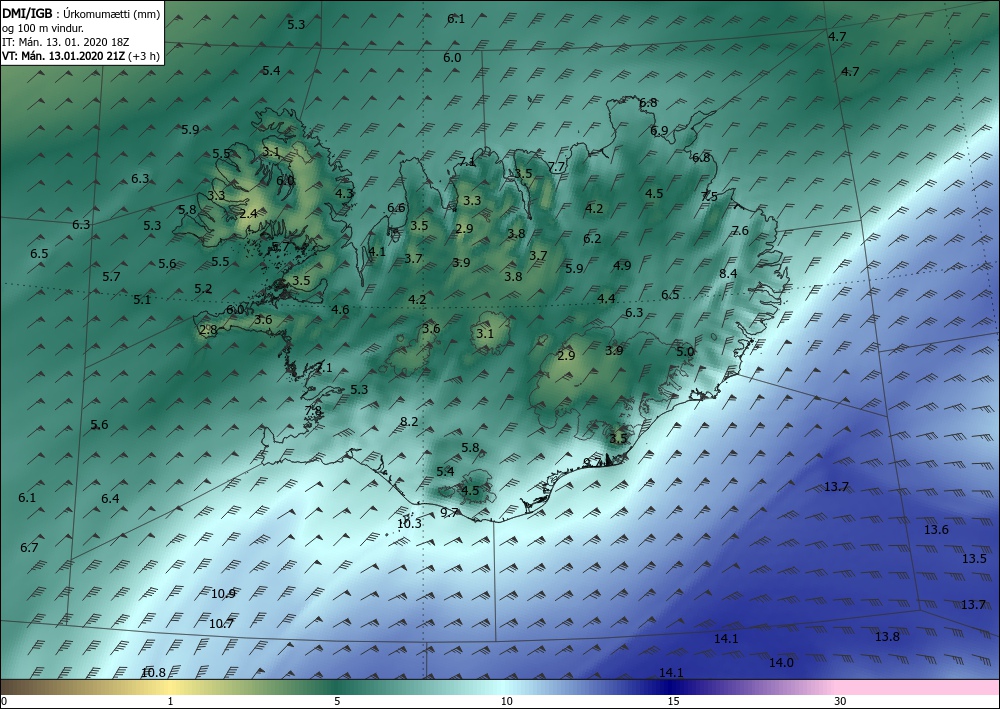Click the 4.3 value on the map

click(x=344, y=193)
